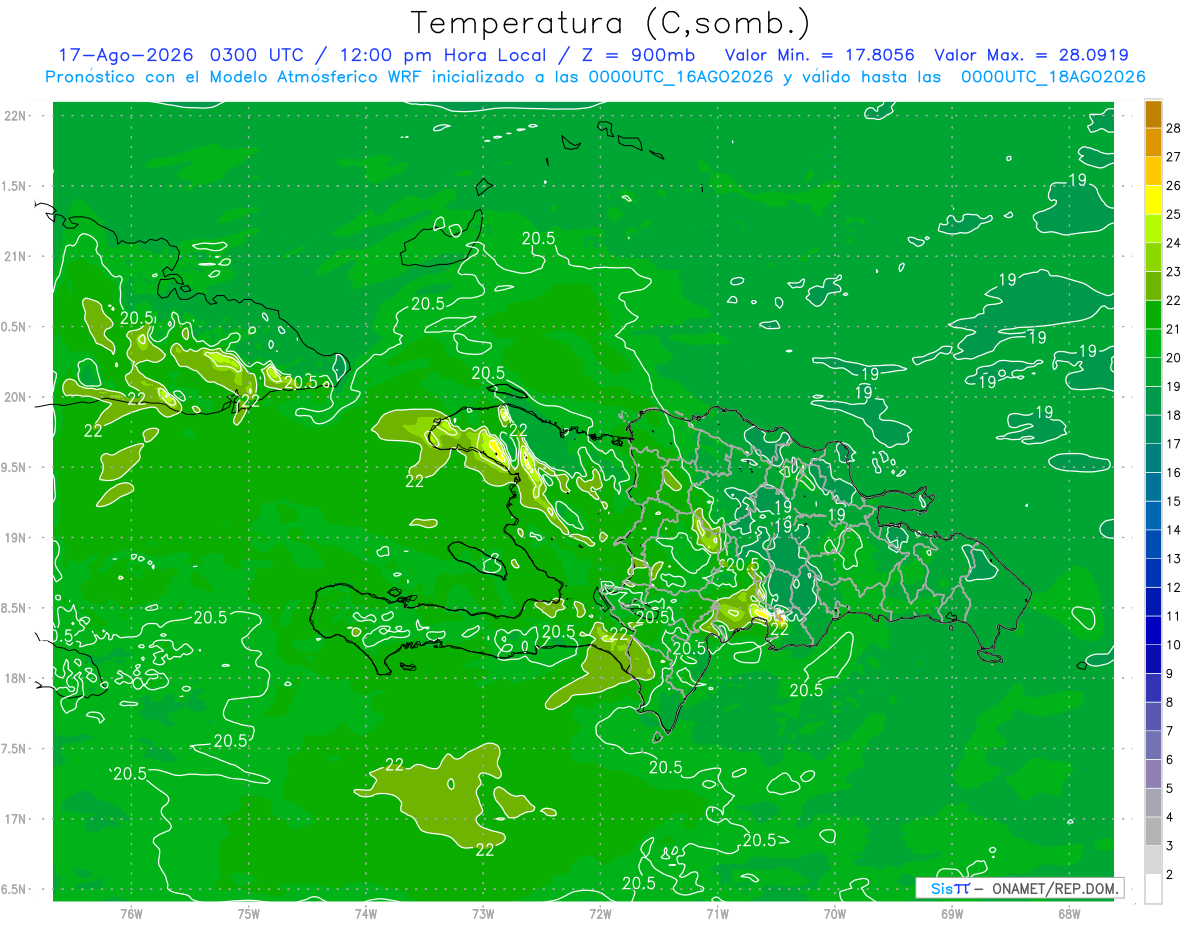
Task: Click the '73W' longitude axis label
Action: pos(483,913)
